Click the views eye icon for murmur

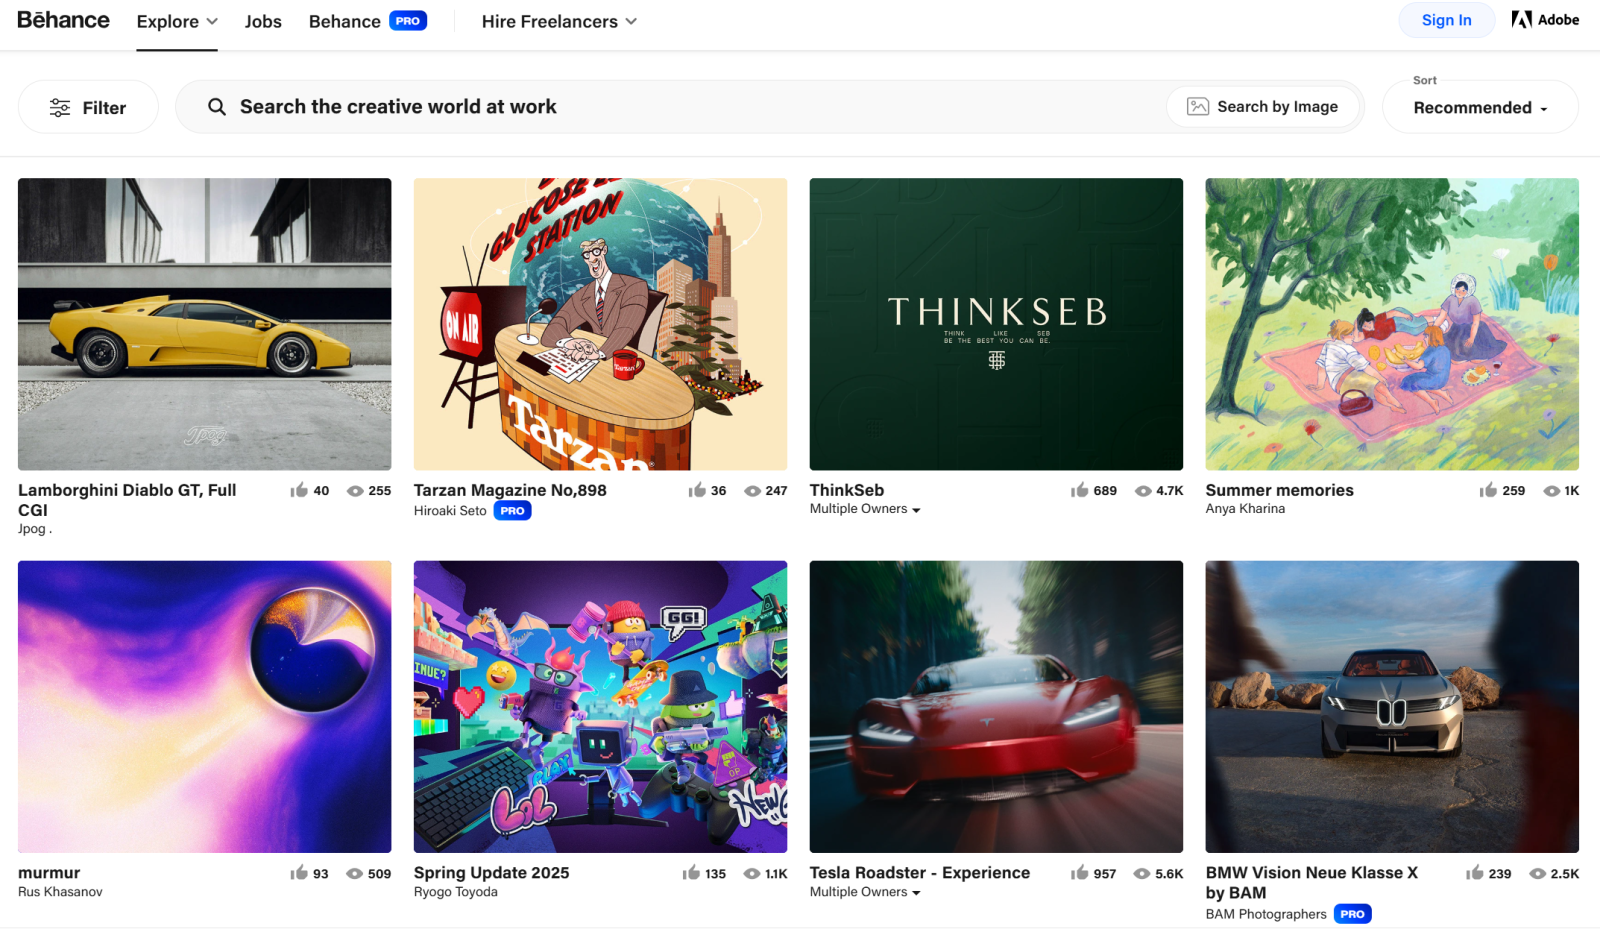click(x=355, y=874)
